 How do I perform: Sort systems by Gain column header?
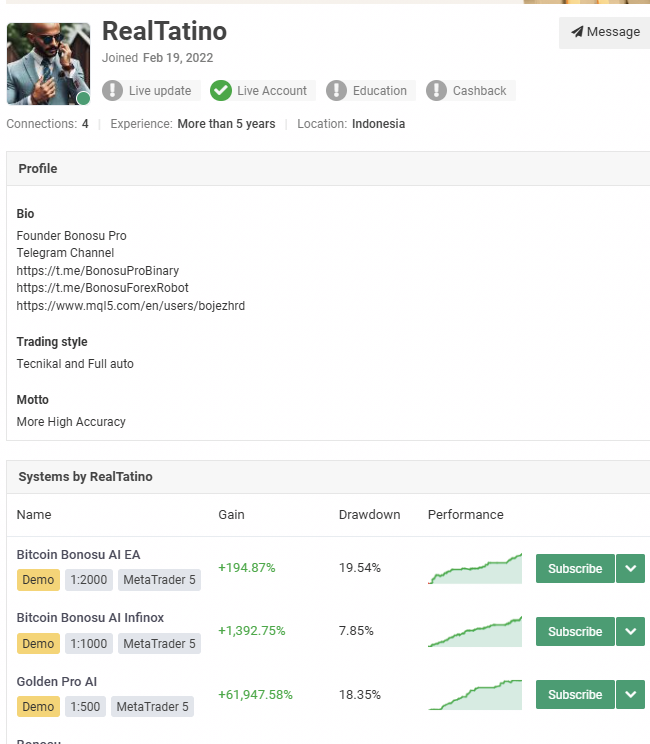tap(231, 515)
